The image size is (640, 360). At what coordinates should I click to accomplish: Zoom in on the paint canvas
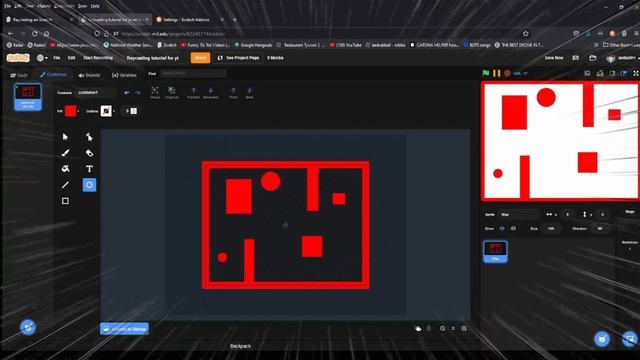point(464,328)
